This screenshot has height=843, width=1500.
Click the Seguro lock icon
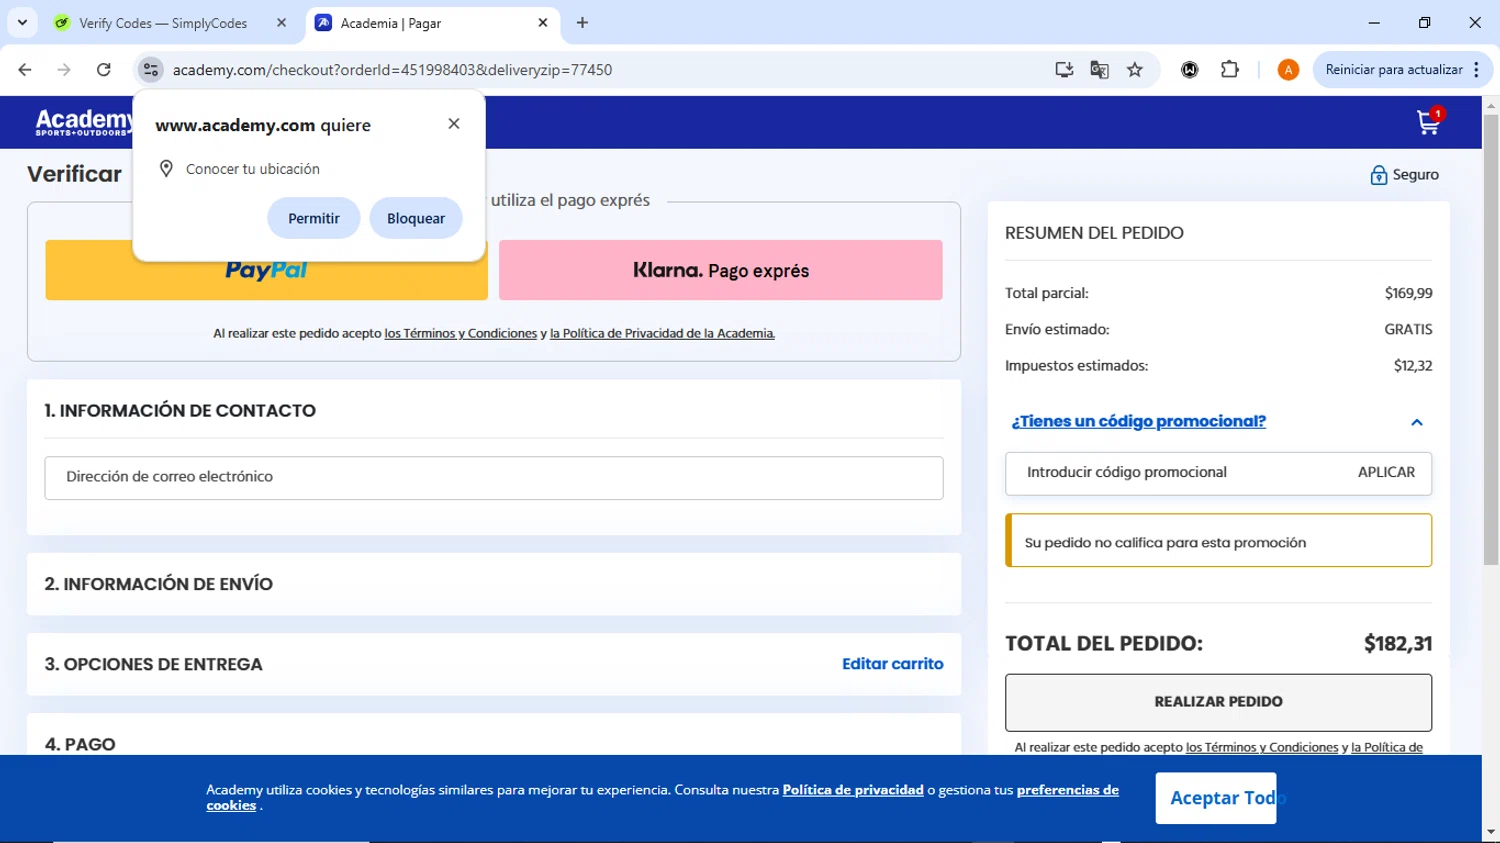1378,175
